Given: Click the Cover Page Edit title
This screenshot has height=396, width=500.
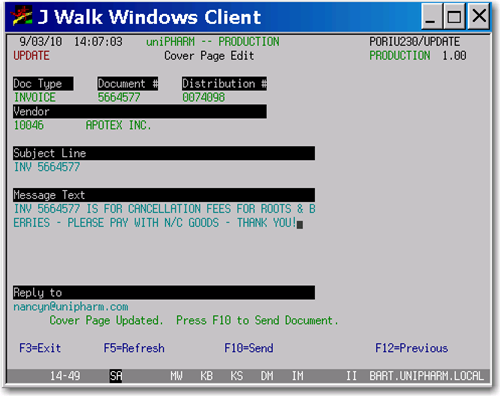Looking at the screenshot, I should [x=209, y=56].
